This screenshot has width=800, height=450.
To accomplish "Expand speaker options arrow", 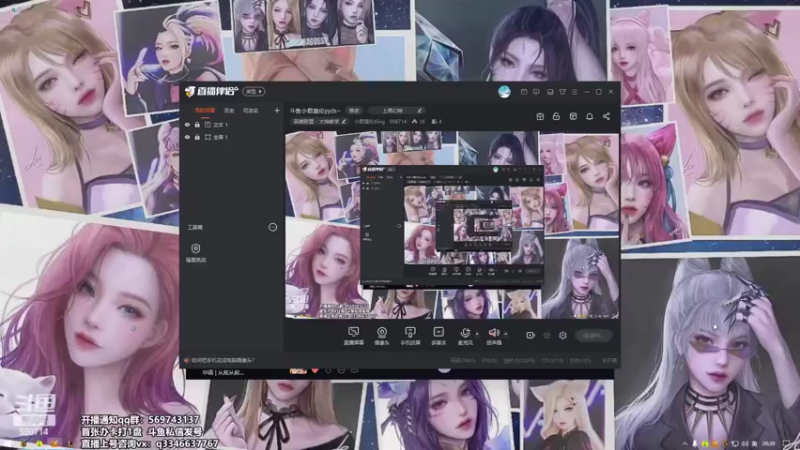I will tap(506, 335).
